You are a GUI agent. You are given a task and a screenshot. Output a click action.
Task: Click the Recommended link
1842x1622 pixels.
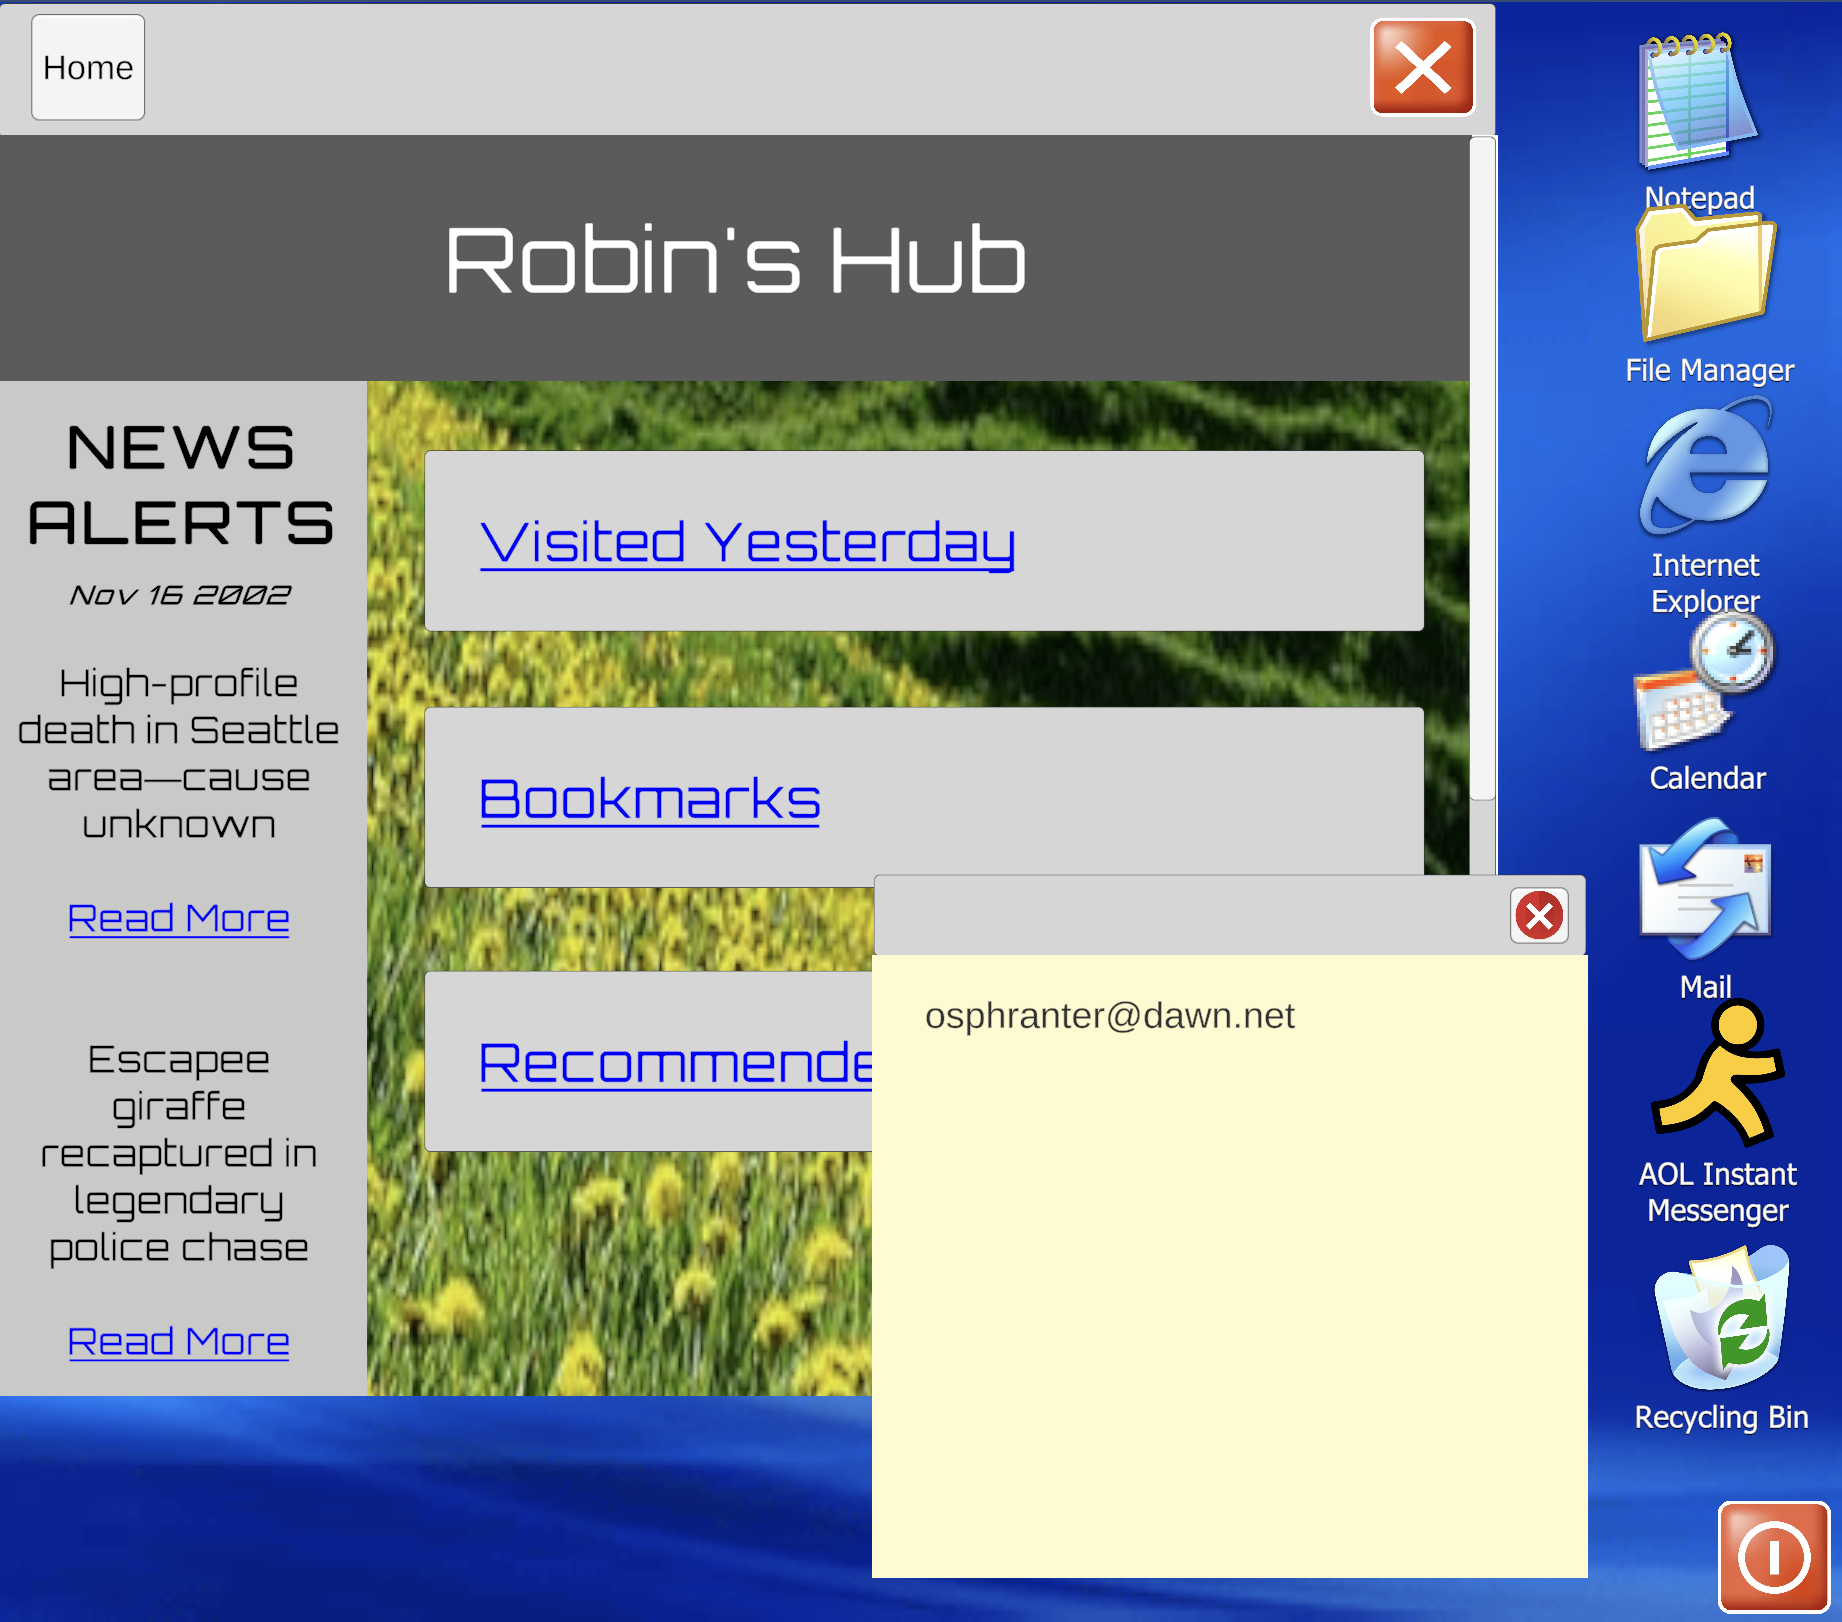point(675,1062)
